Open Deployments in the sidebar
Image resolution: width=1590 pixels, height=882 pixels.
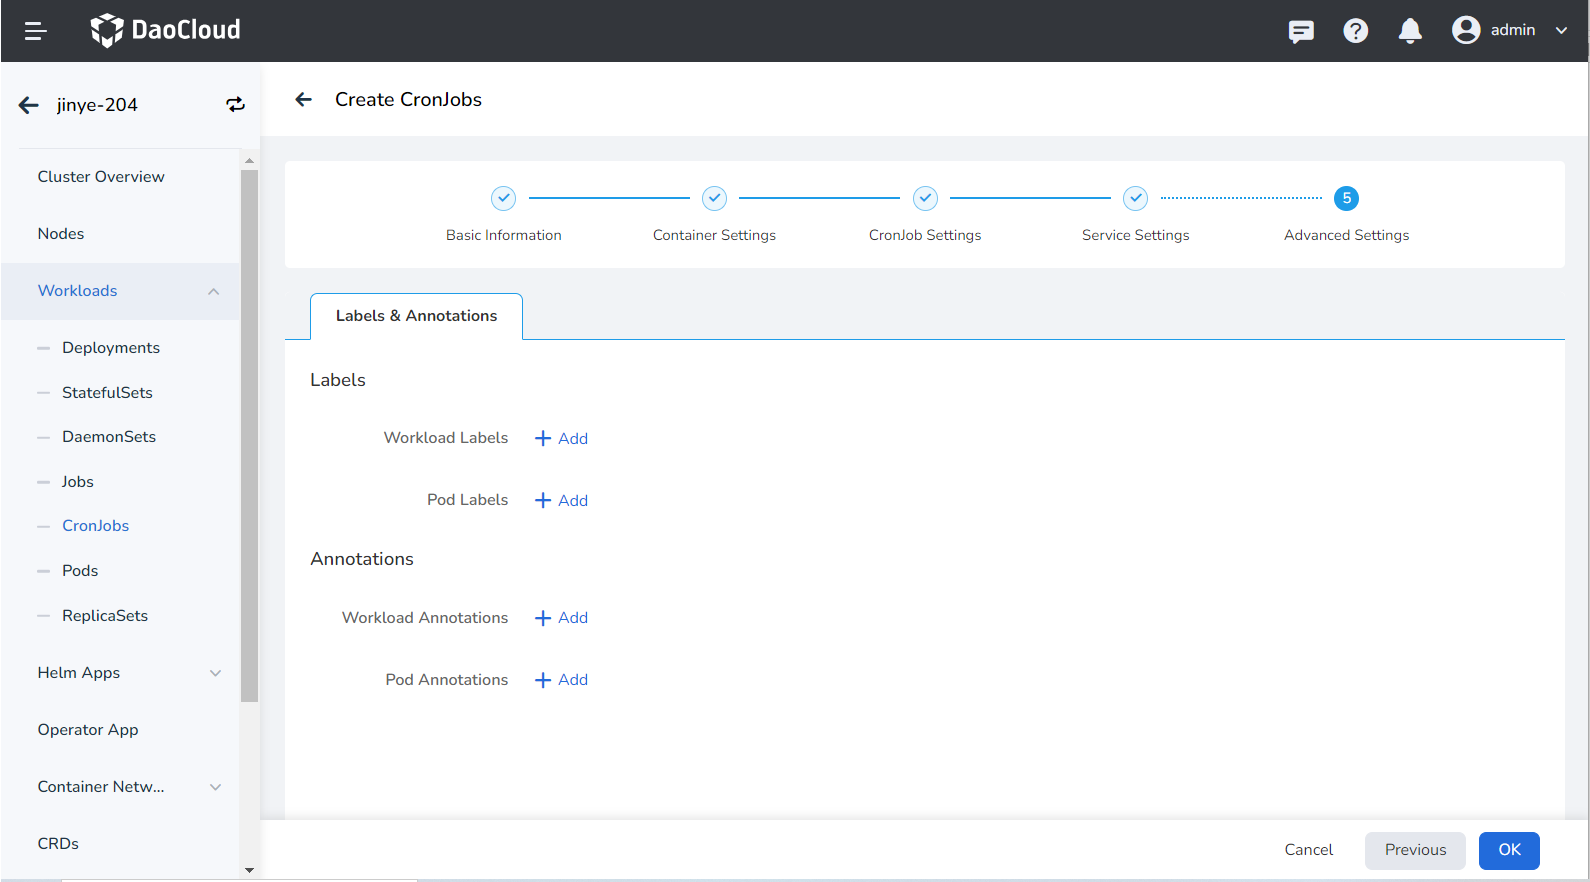[111, 348]
